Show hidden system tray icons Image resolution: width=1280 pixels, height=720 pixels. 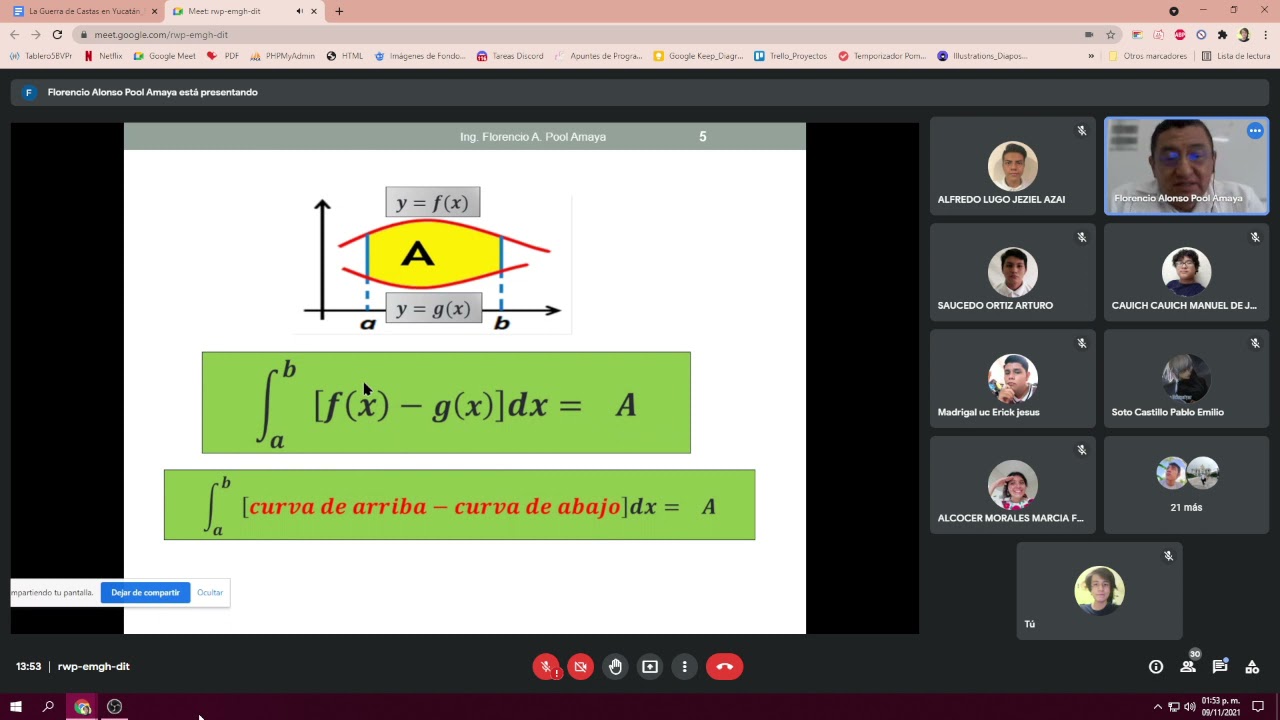tap(1158, 707)
